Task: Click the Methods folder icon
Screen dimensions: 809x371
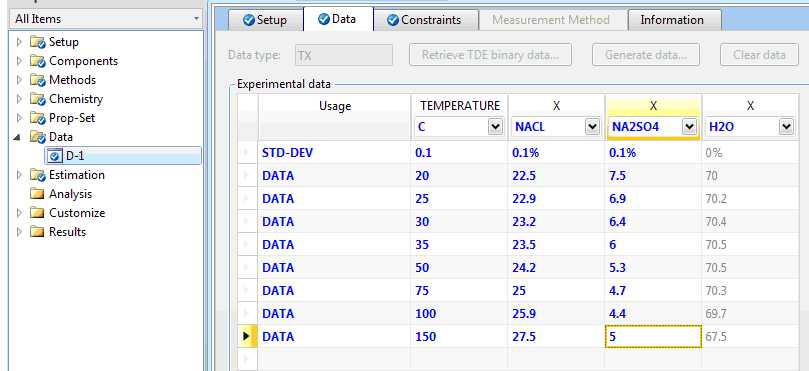Action: [x=38, y=80]
